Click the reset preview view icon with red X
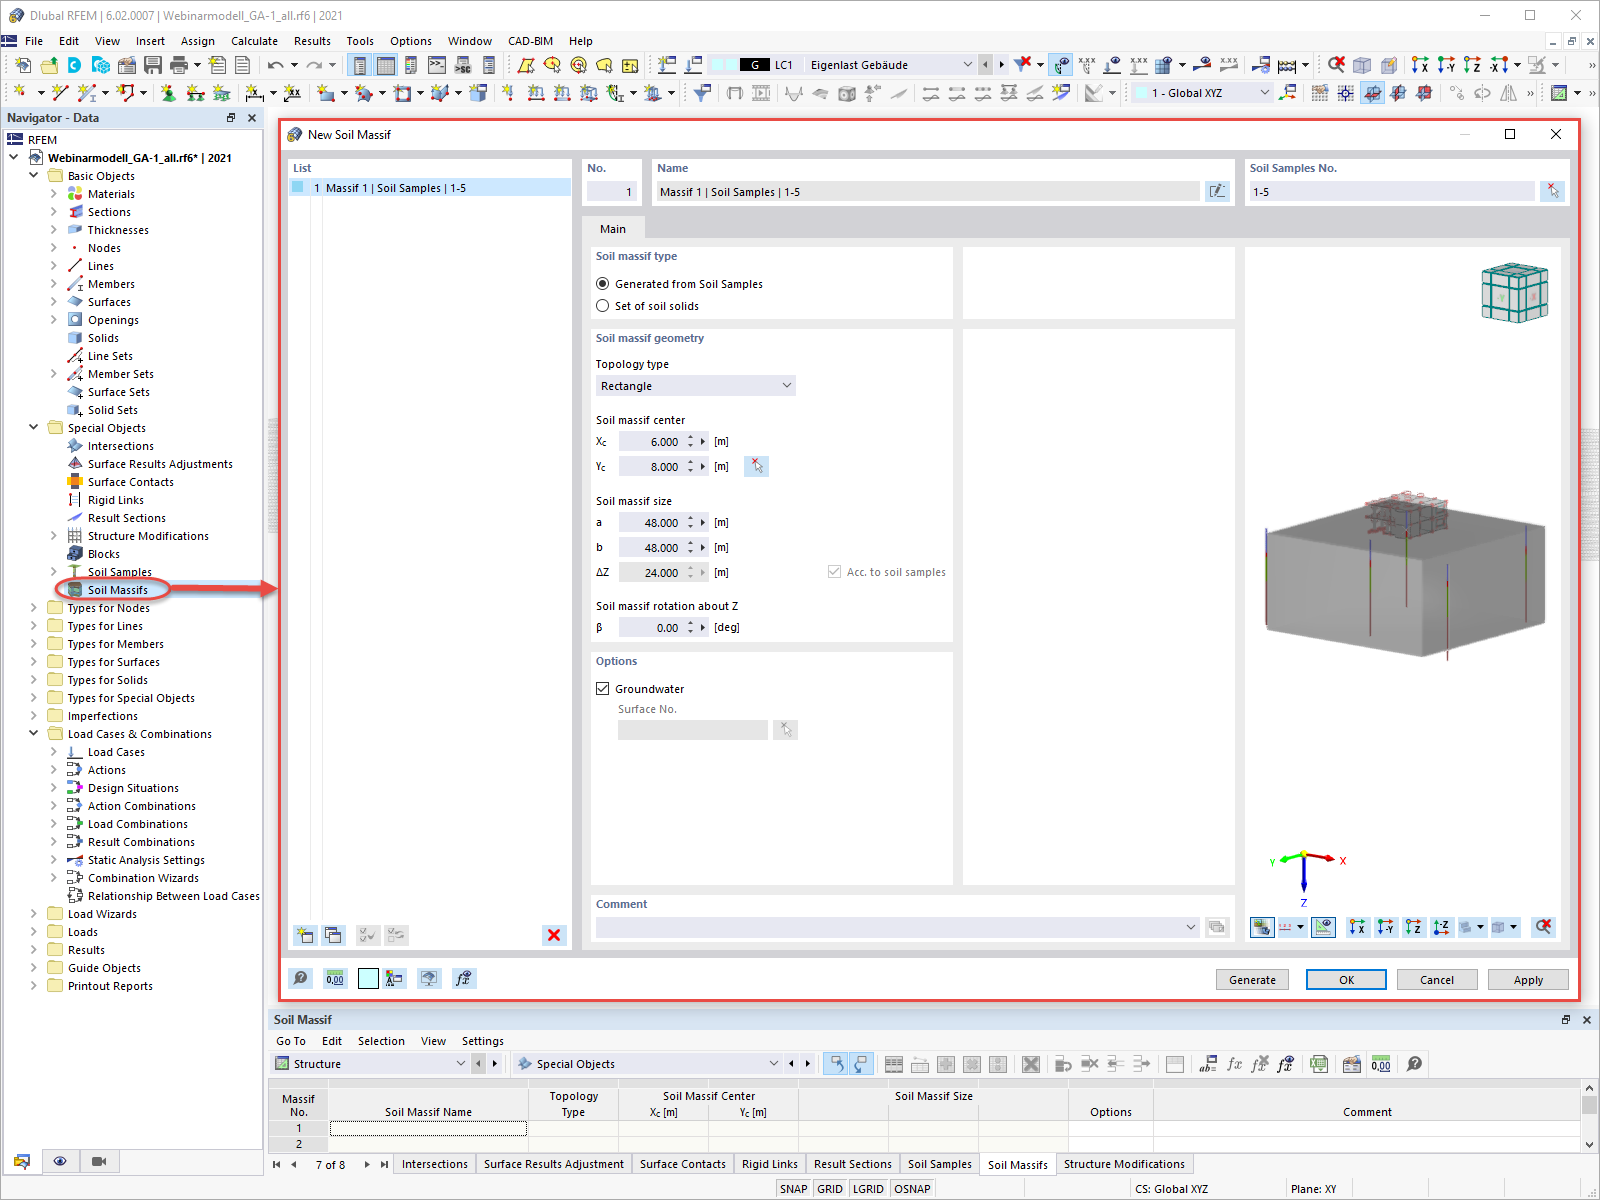 (1544, 927)
